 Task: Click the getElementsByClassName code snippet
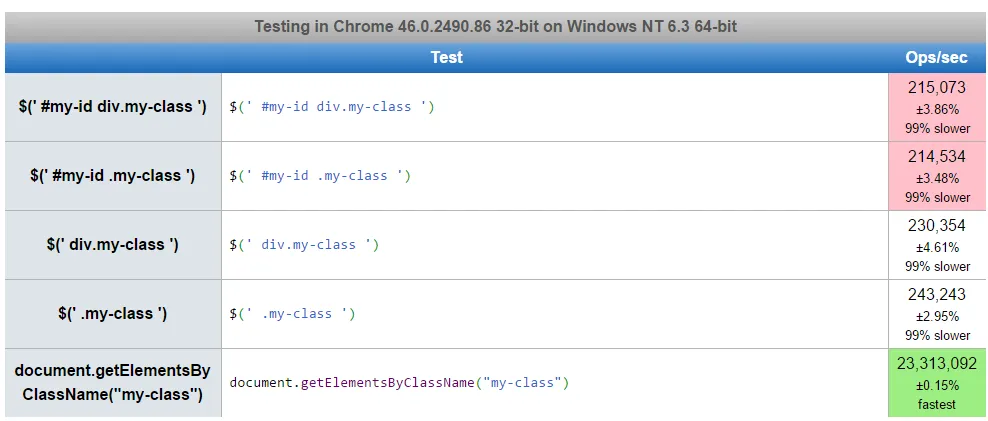(399, 382)
